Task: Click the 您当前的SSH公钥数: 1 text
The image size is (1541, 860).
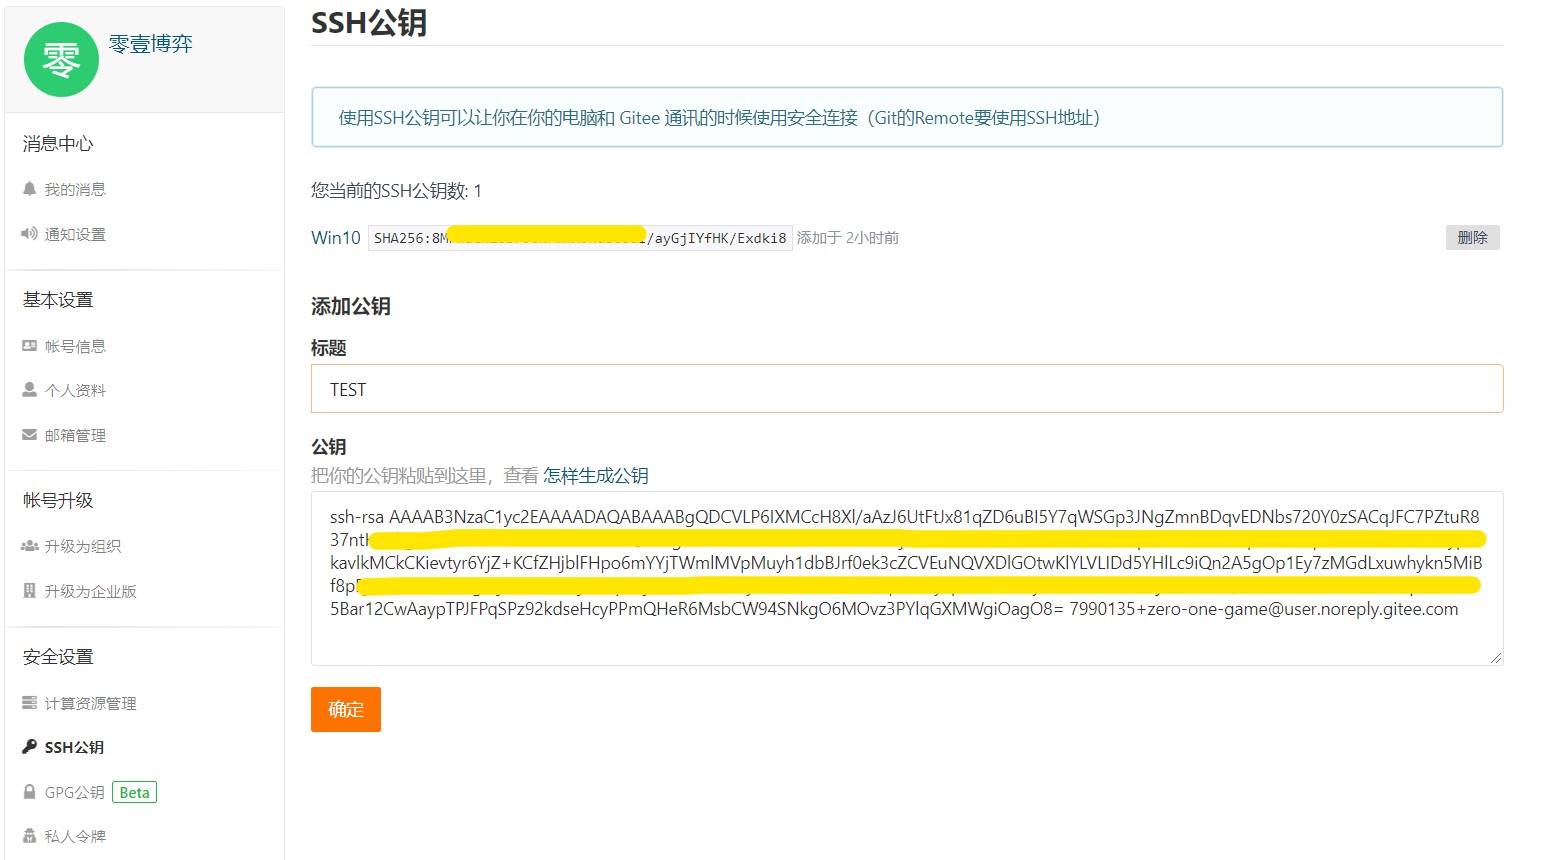Action: click(x=396, y=191)
